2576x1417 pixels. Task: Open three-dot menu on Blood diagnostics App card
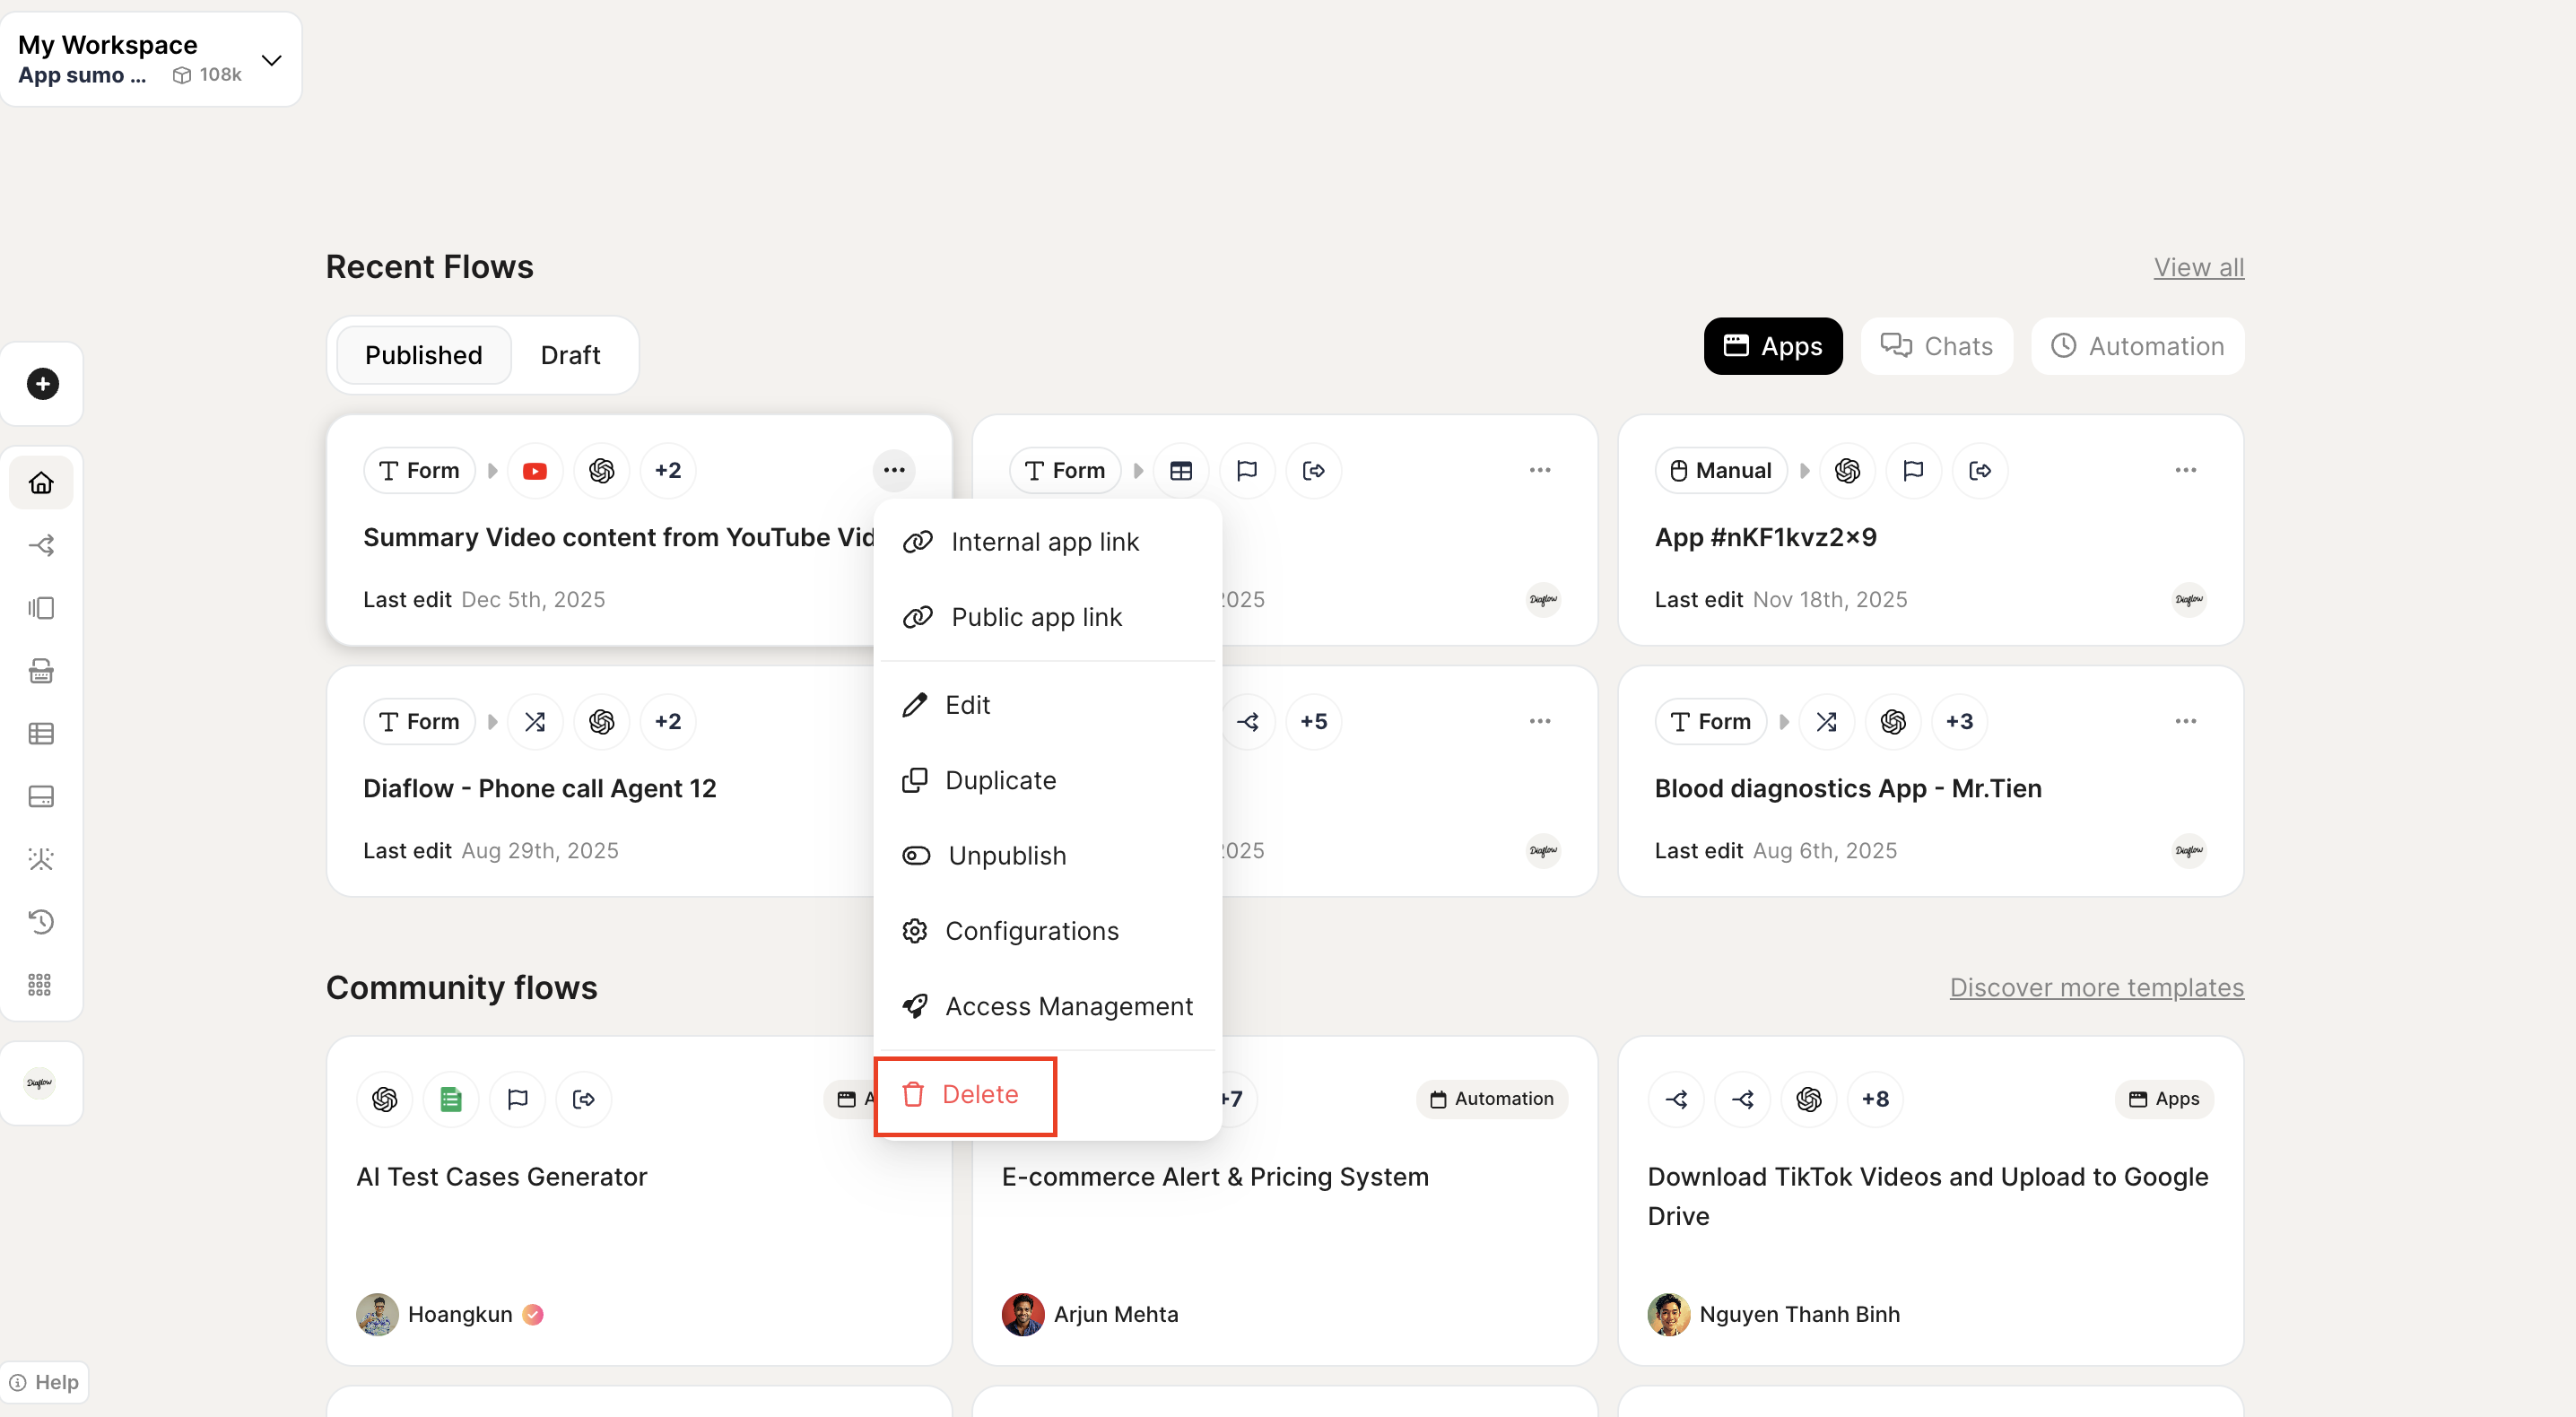click(x=2185, y=721)
